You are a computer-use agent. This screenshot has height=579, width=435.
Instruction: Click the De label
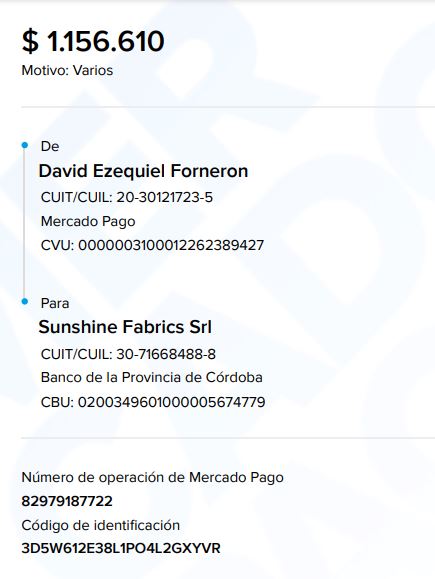pyautogui.click(x=50, y=146)
